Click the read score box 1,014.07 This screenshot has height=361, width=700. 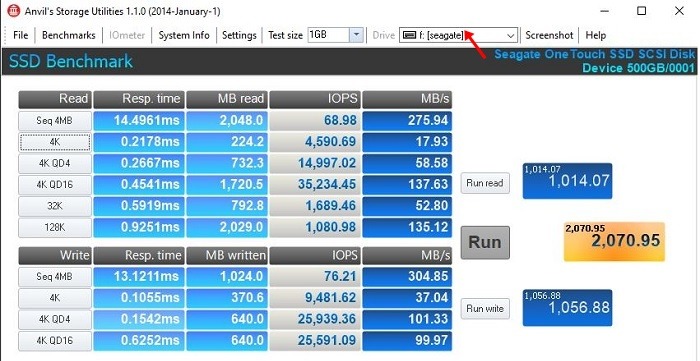tap(567, 181)
